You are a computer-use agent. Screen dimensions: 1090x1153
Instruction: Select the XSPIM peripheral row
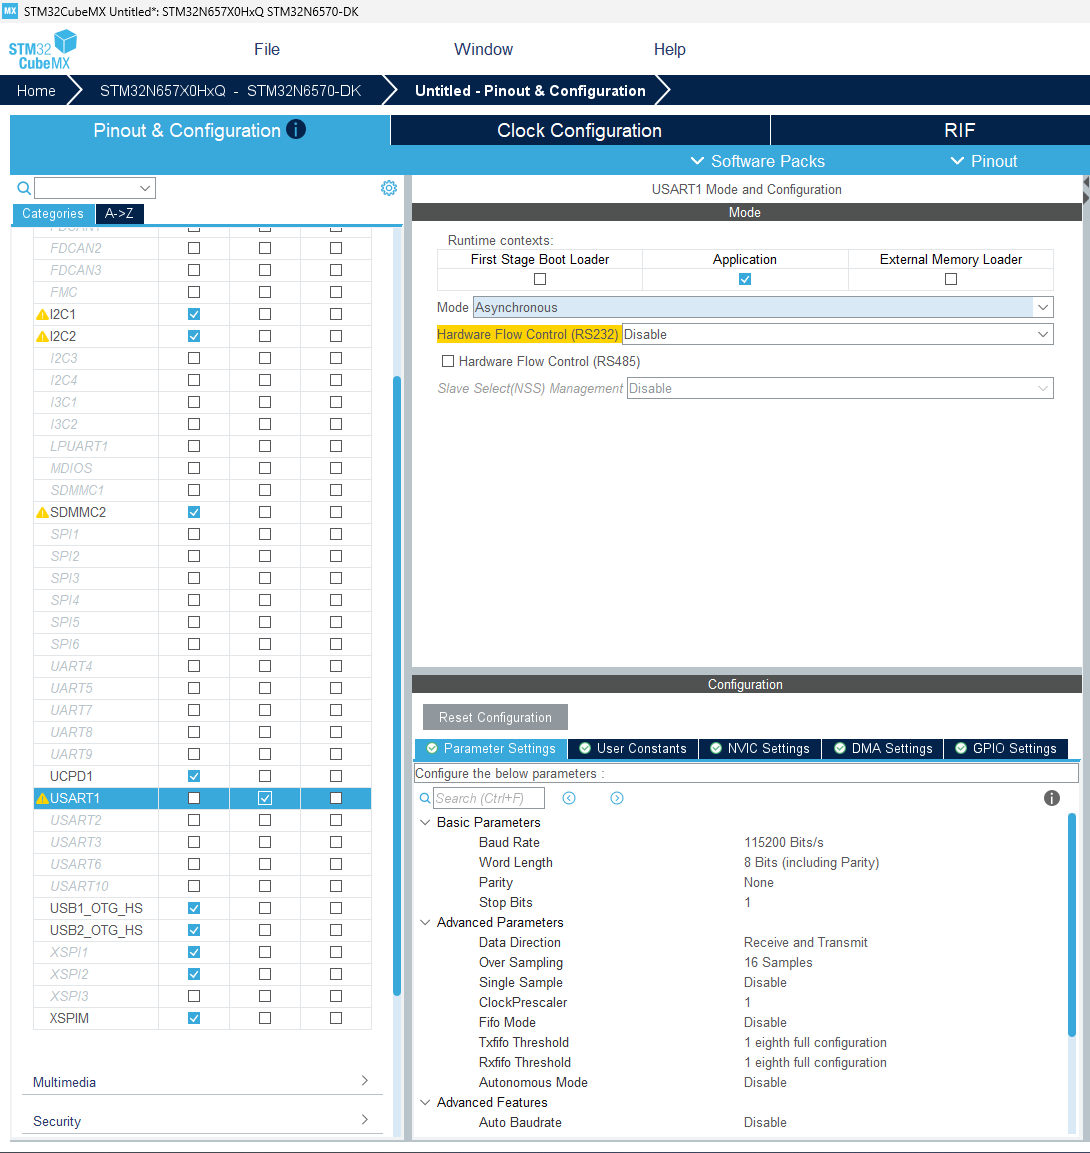[202, 1018]
